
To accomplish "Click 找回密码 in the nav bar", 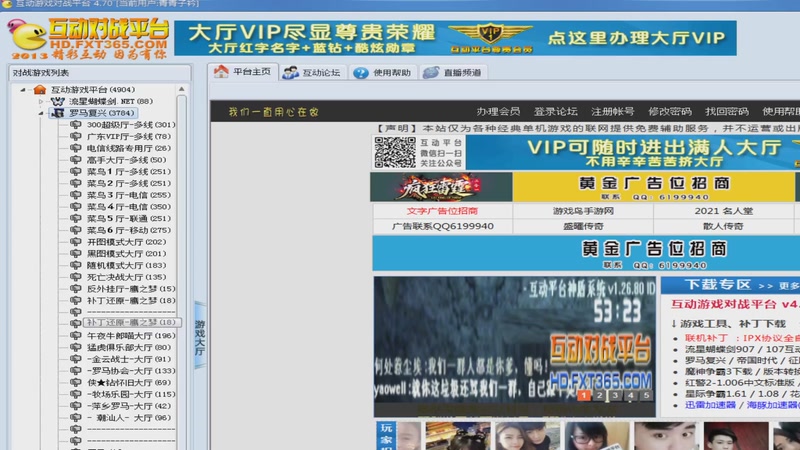I will pos(727,111).
